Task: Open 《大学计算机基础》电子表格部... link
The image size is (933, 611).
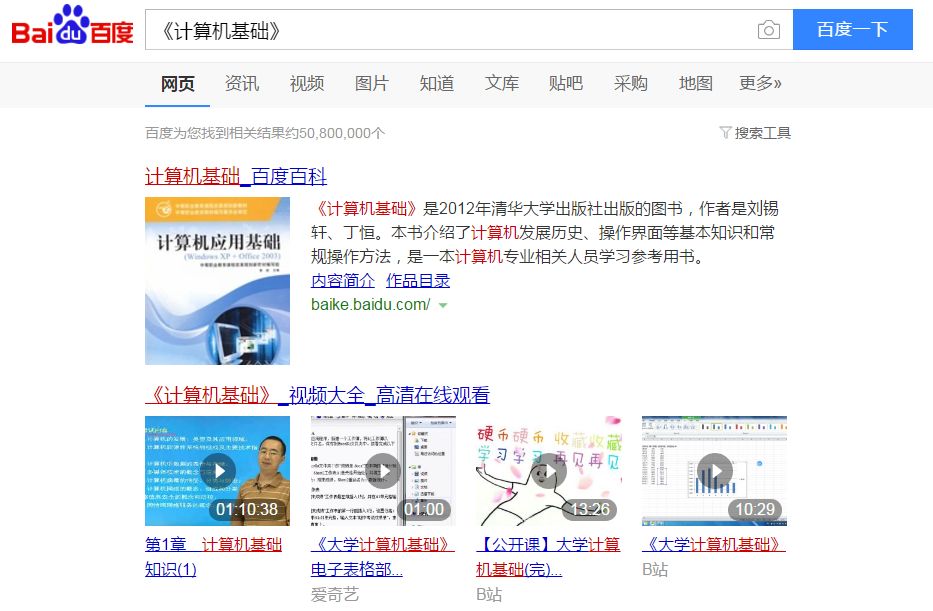Action: 383,557
